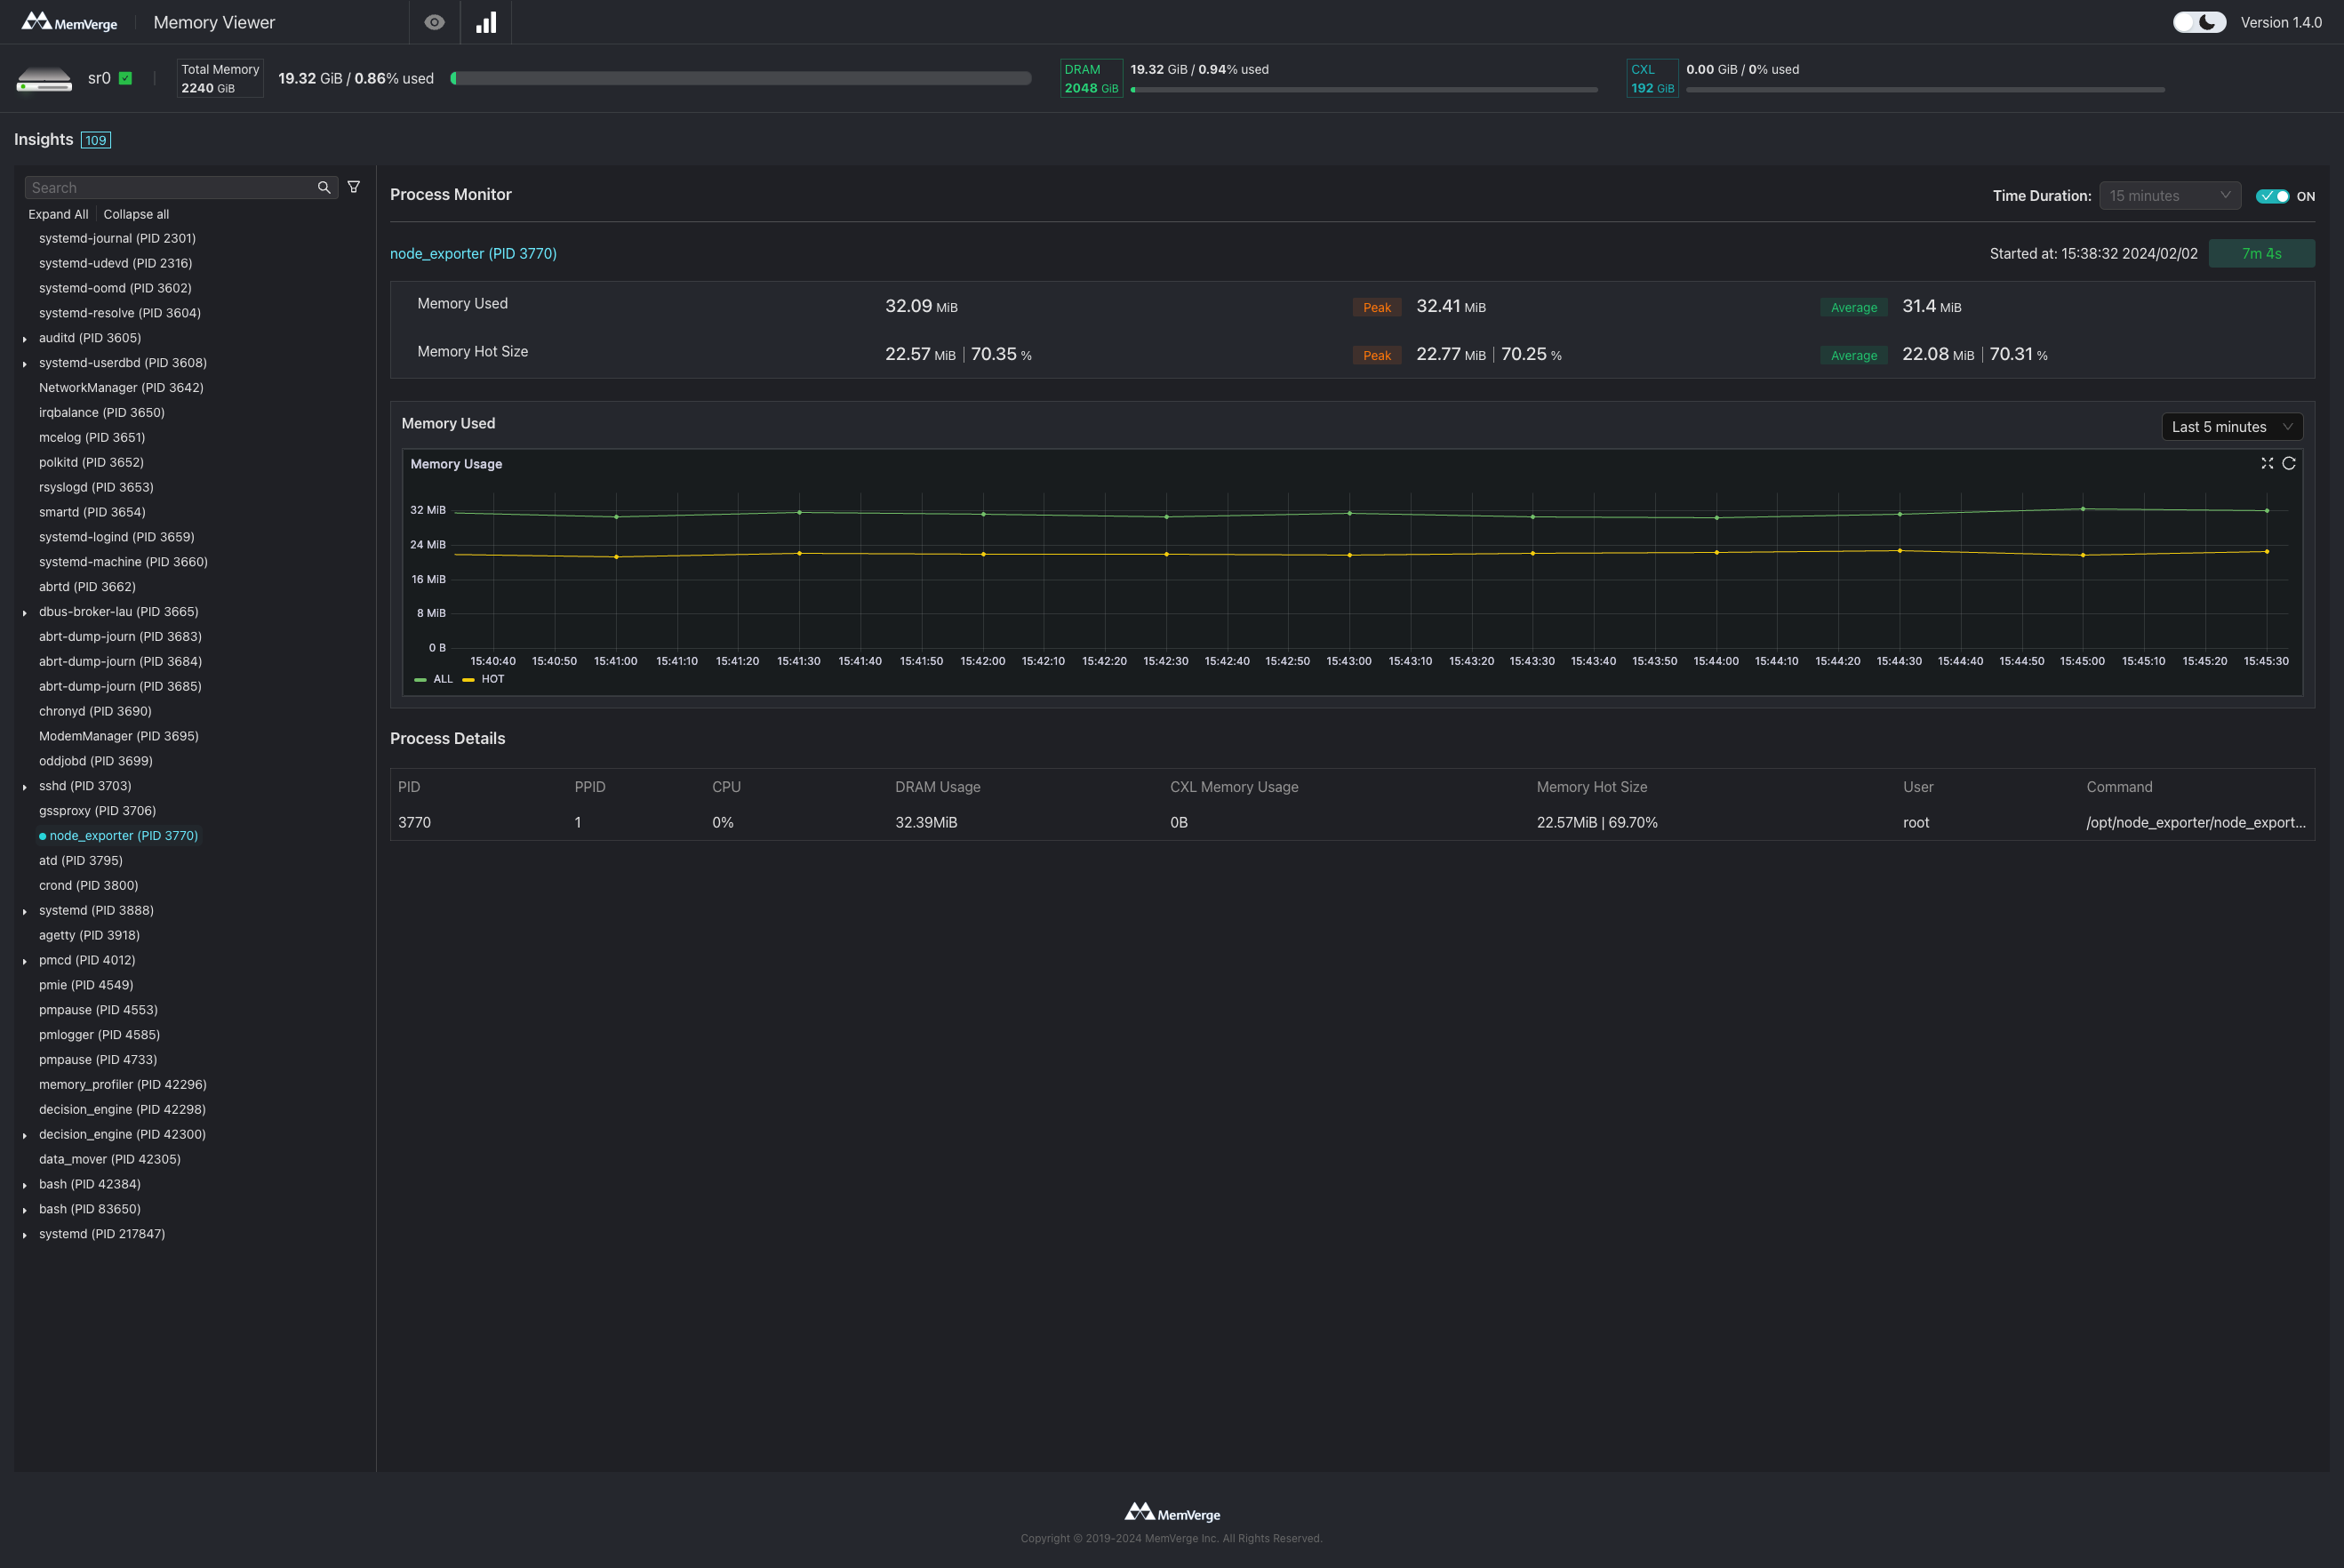Click the green Average tag for Memory Hot Size
Viewport: 2344px width, 1568px height.
tap(1854, 355)
